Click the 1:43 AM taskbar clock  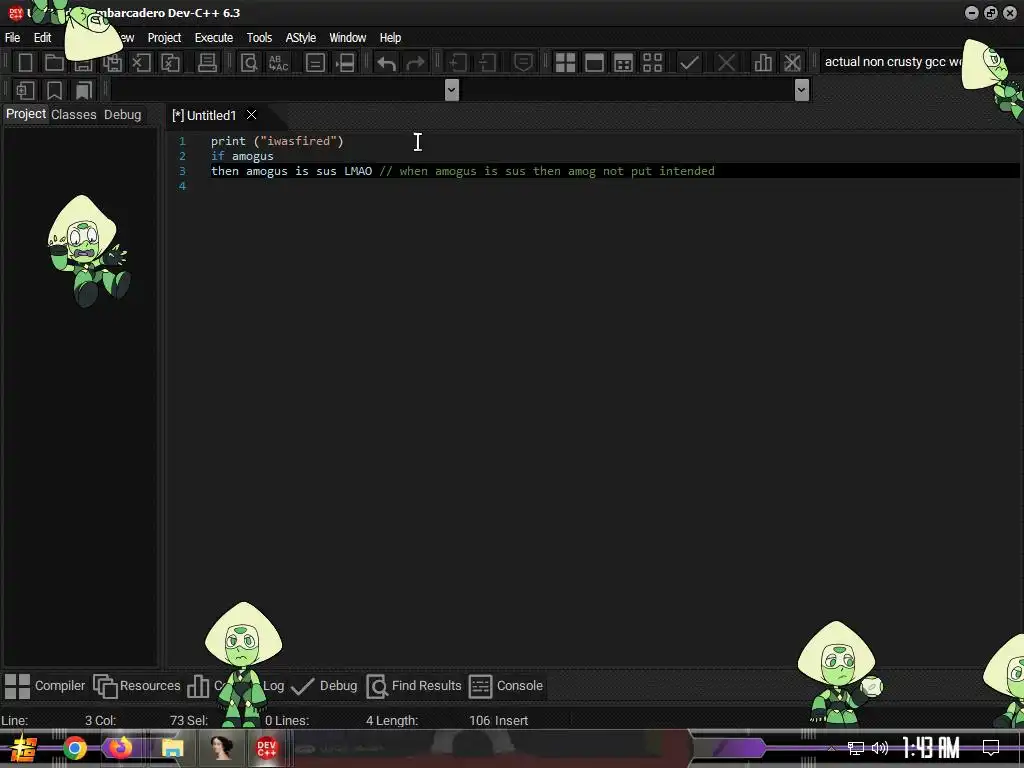click(931, 747)
